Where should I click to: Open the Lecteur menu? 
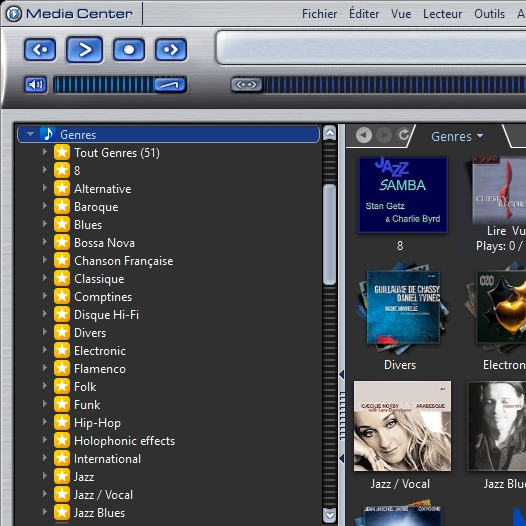tap(442, 14)
